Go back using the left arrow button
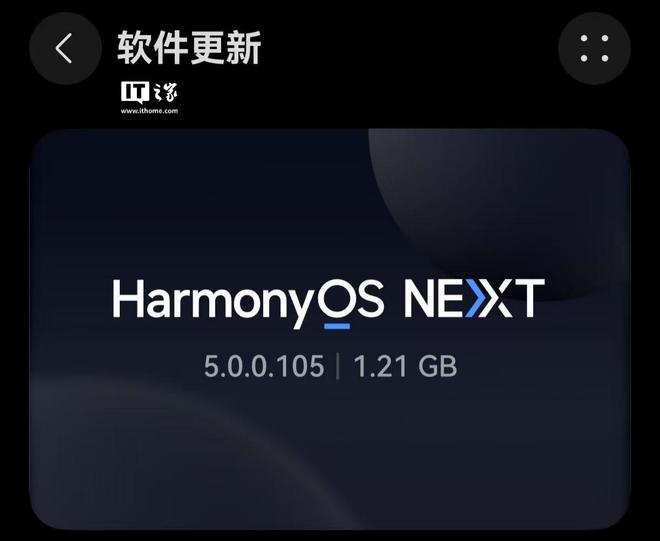 tap(65, 48)
